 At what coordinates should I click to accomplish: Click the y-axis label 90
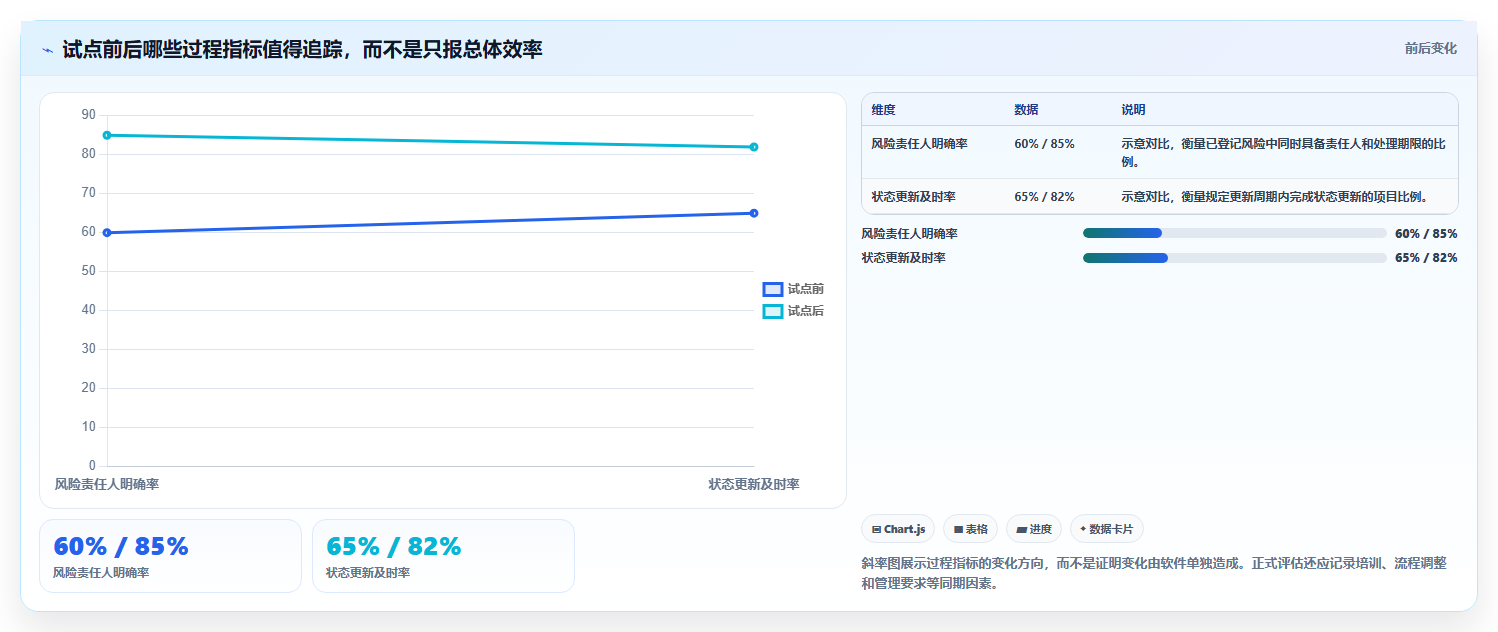[x=89, y=115]
